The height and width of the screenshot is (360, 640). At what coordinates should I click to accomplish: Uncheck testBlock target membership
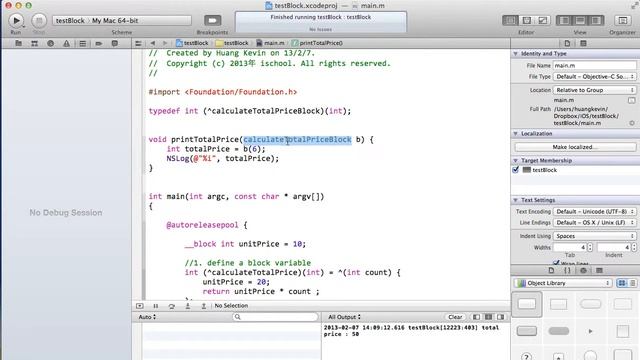click(516, 170)
